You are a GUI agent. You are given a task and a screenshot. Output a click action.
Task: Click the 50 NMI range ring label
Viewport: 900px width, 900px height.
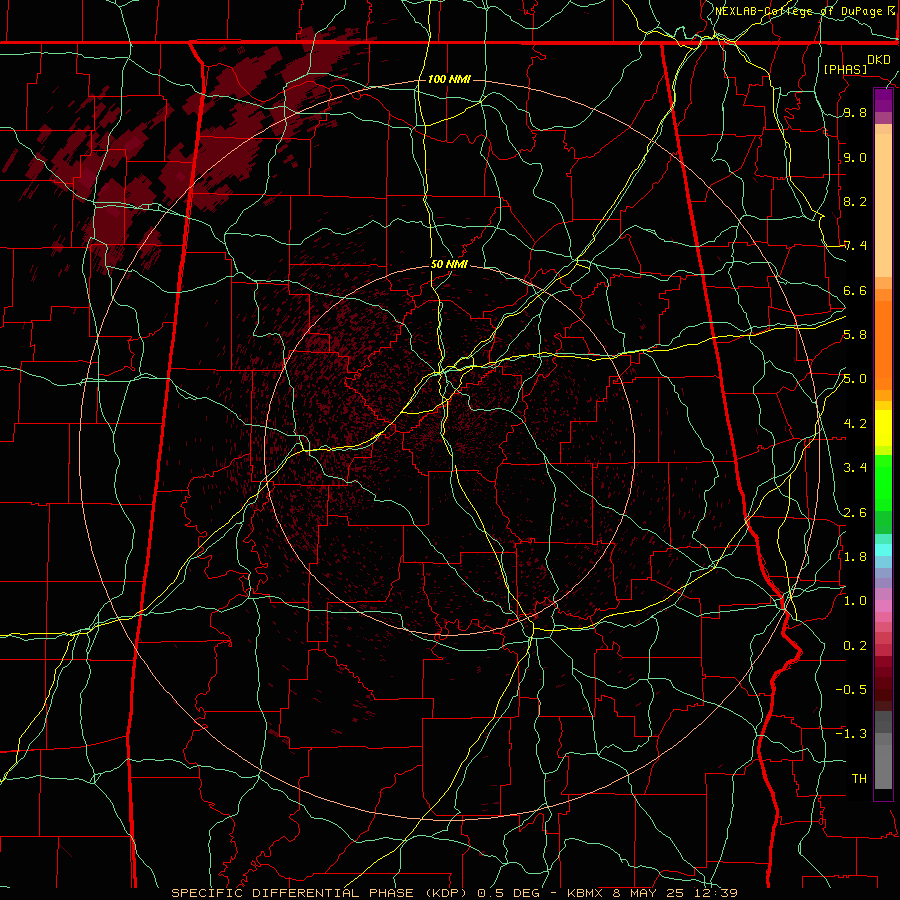coord(449,265)
